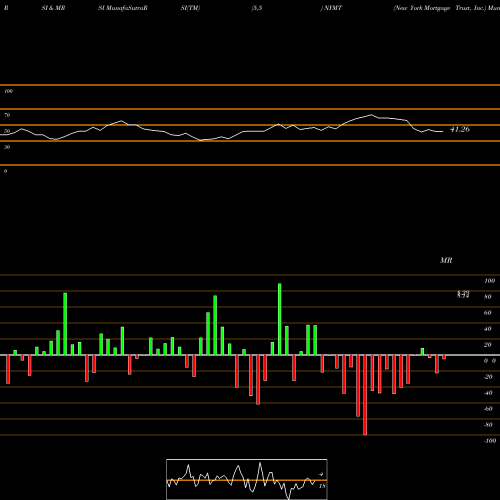
Task: Click the -100 label on the MR axis
Action: [490, 441]
